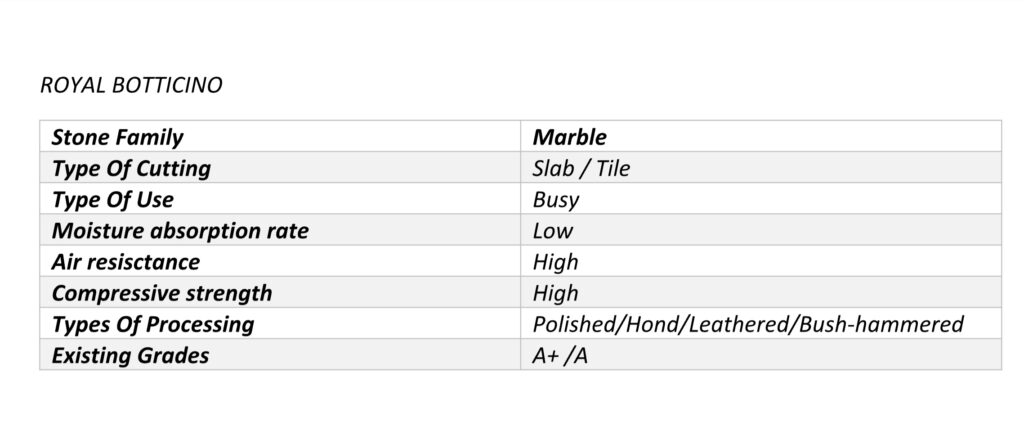Select the Type Of Use label
The width and height of the screenshot is (1024, 435).
pyautogui.click(x=112, y=200)
